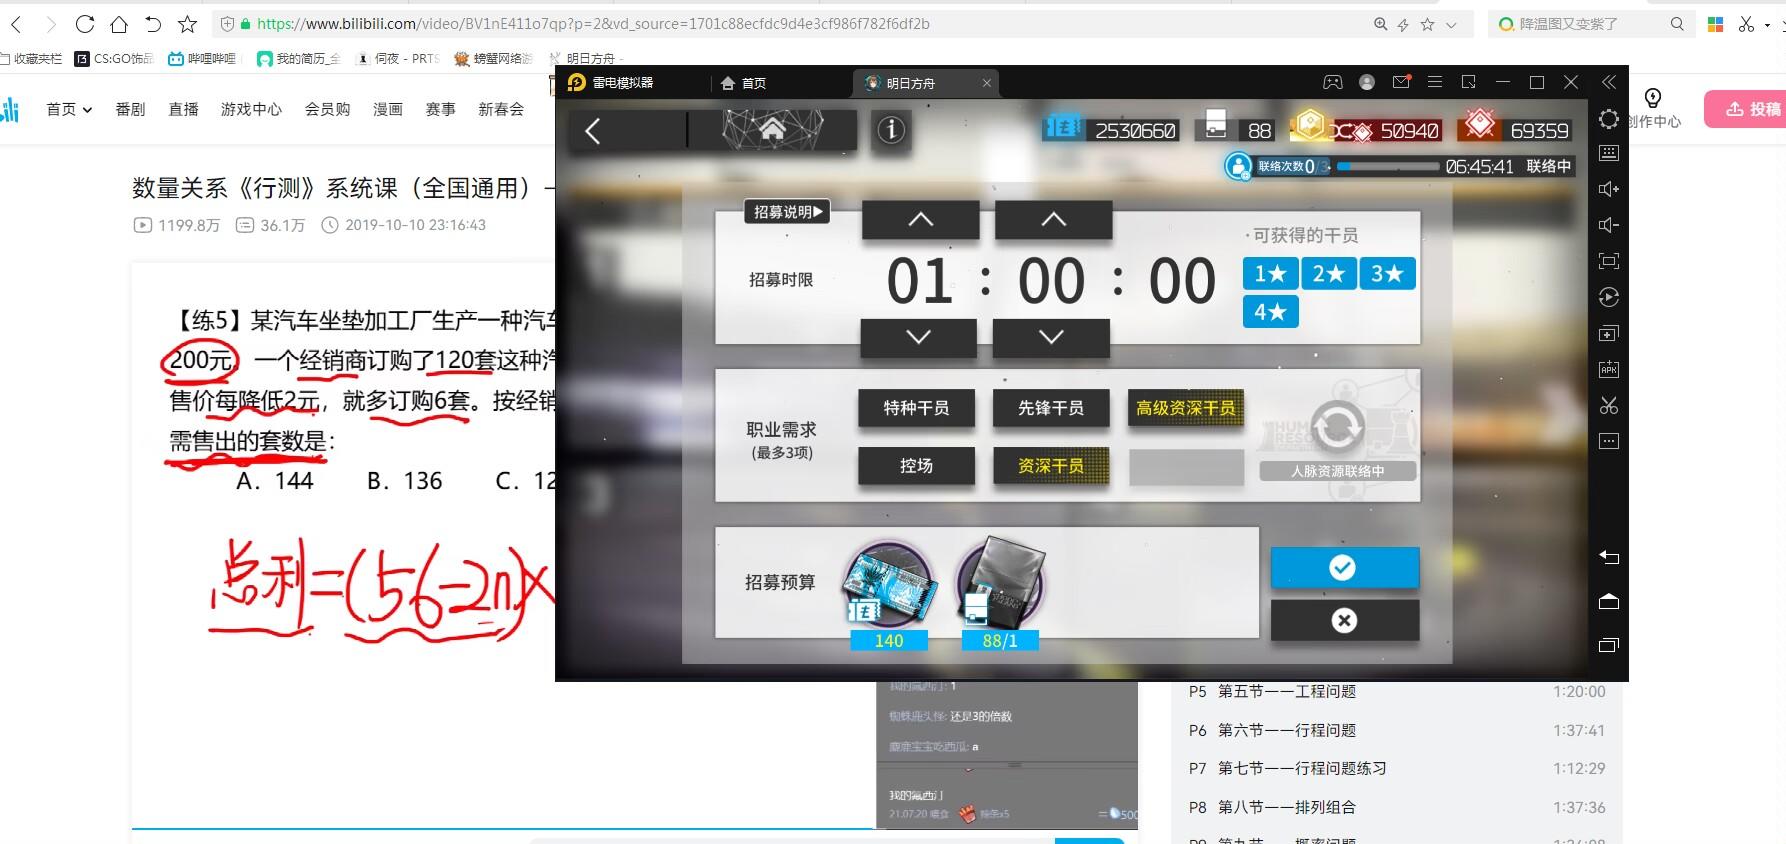This screenshot has height=844, width=1786.
Task: Click the Android back arrow in emulator sidebar
Action: click(1608, 557)
